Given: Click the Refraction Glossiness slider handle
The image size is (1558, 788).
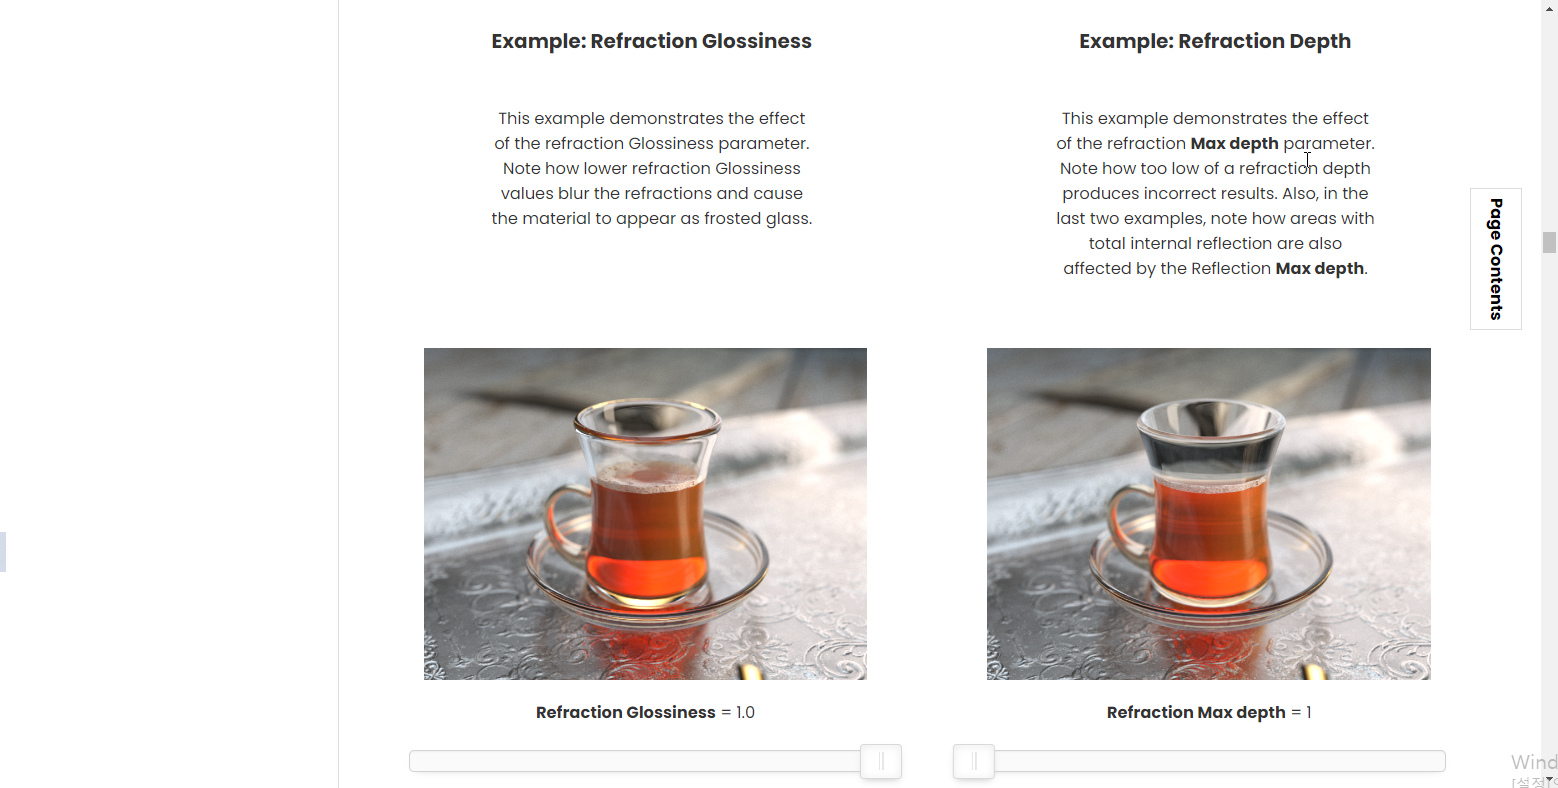Looking at the screenshot, I should point(881,762).
